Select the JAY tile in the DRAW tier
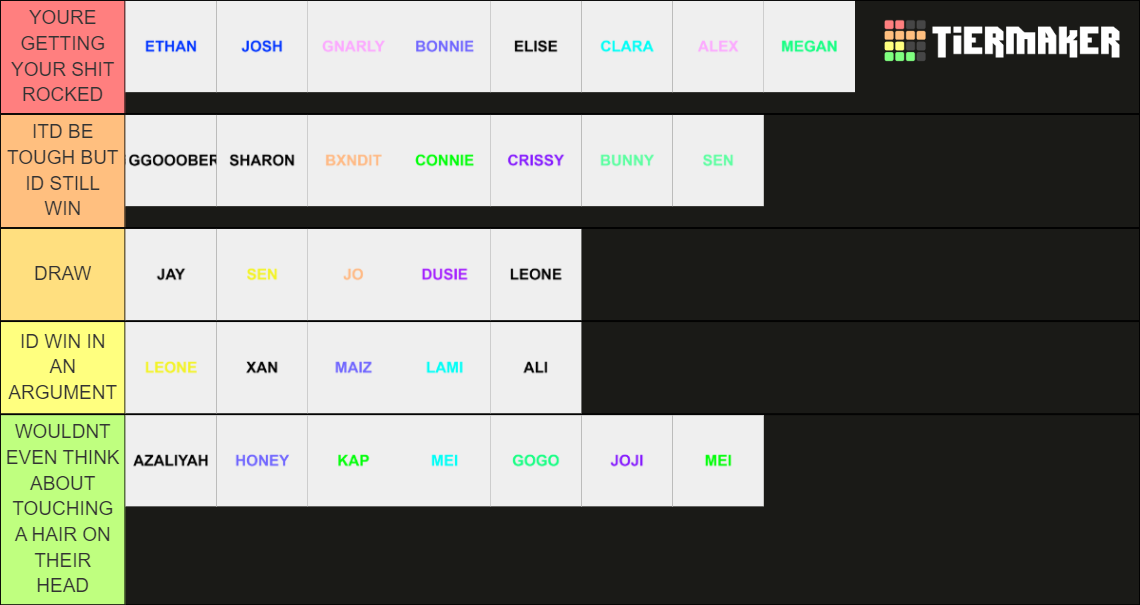The height and width of the screenshot is (605, 1140). point(171,274)
